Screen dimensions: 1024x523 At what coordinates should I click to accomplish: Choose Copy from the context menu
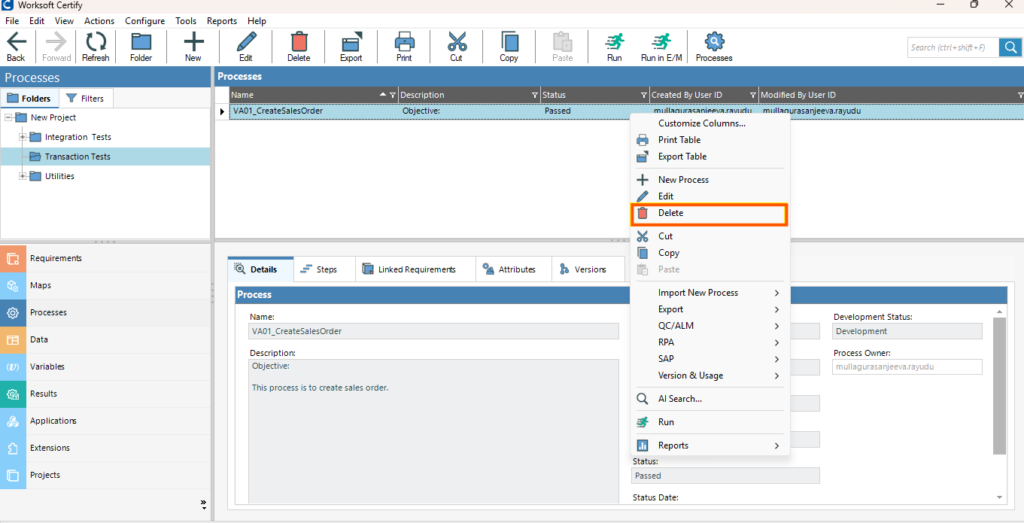point(710,253)
